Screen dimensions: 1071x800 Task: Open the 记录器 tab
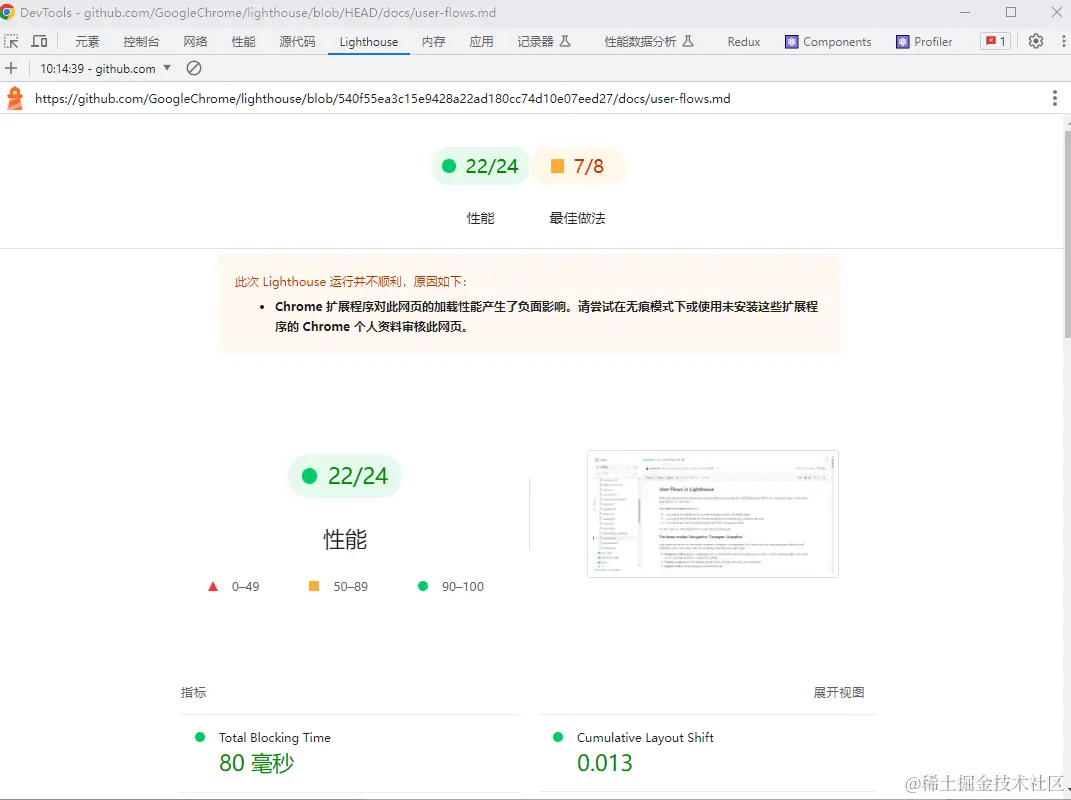(x=544, y=42)
